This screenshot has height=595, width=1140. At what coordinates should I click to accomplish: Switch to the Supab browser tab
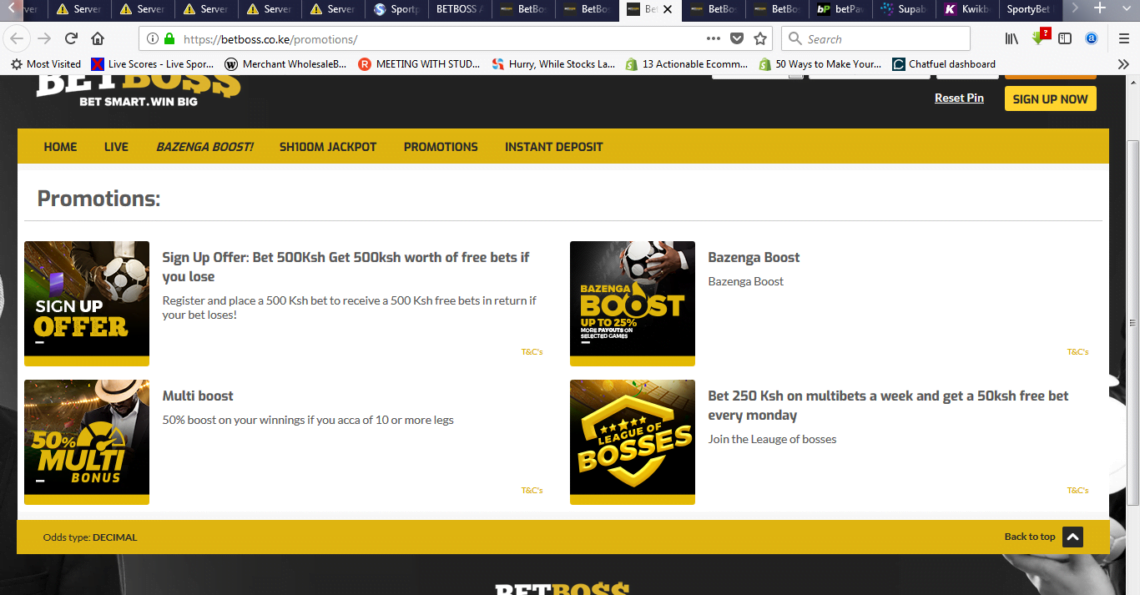(904, 9)
